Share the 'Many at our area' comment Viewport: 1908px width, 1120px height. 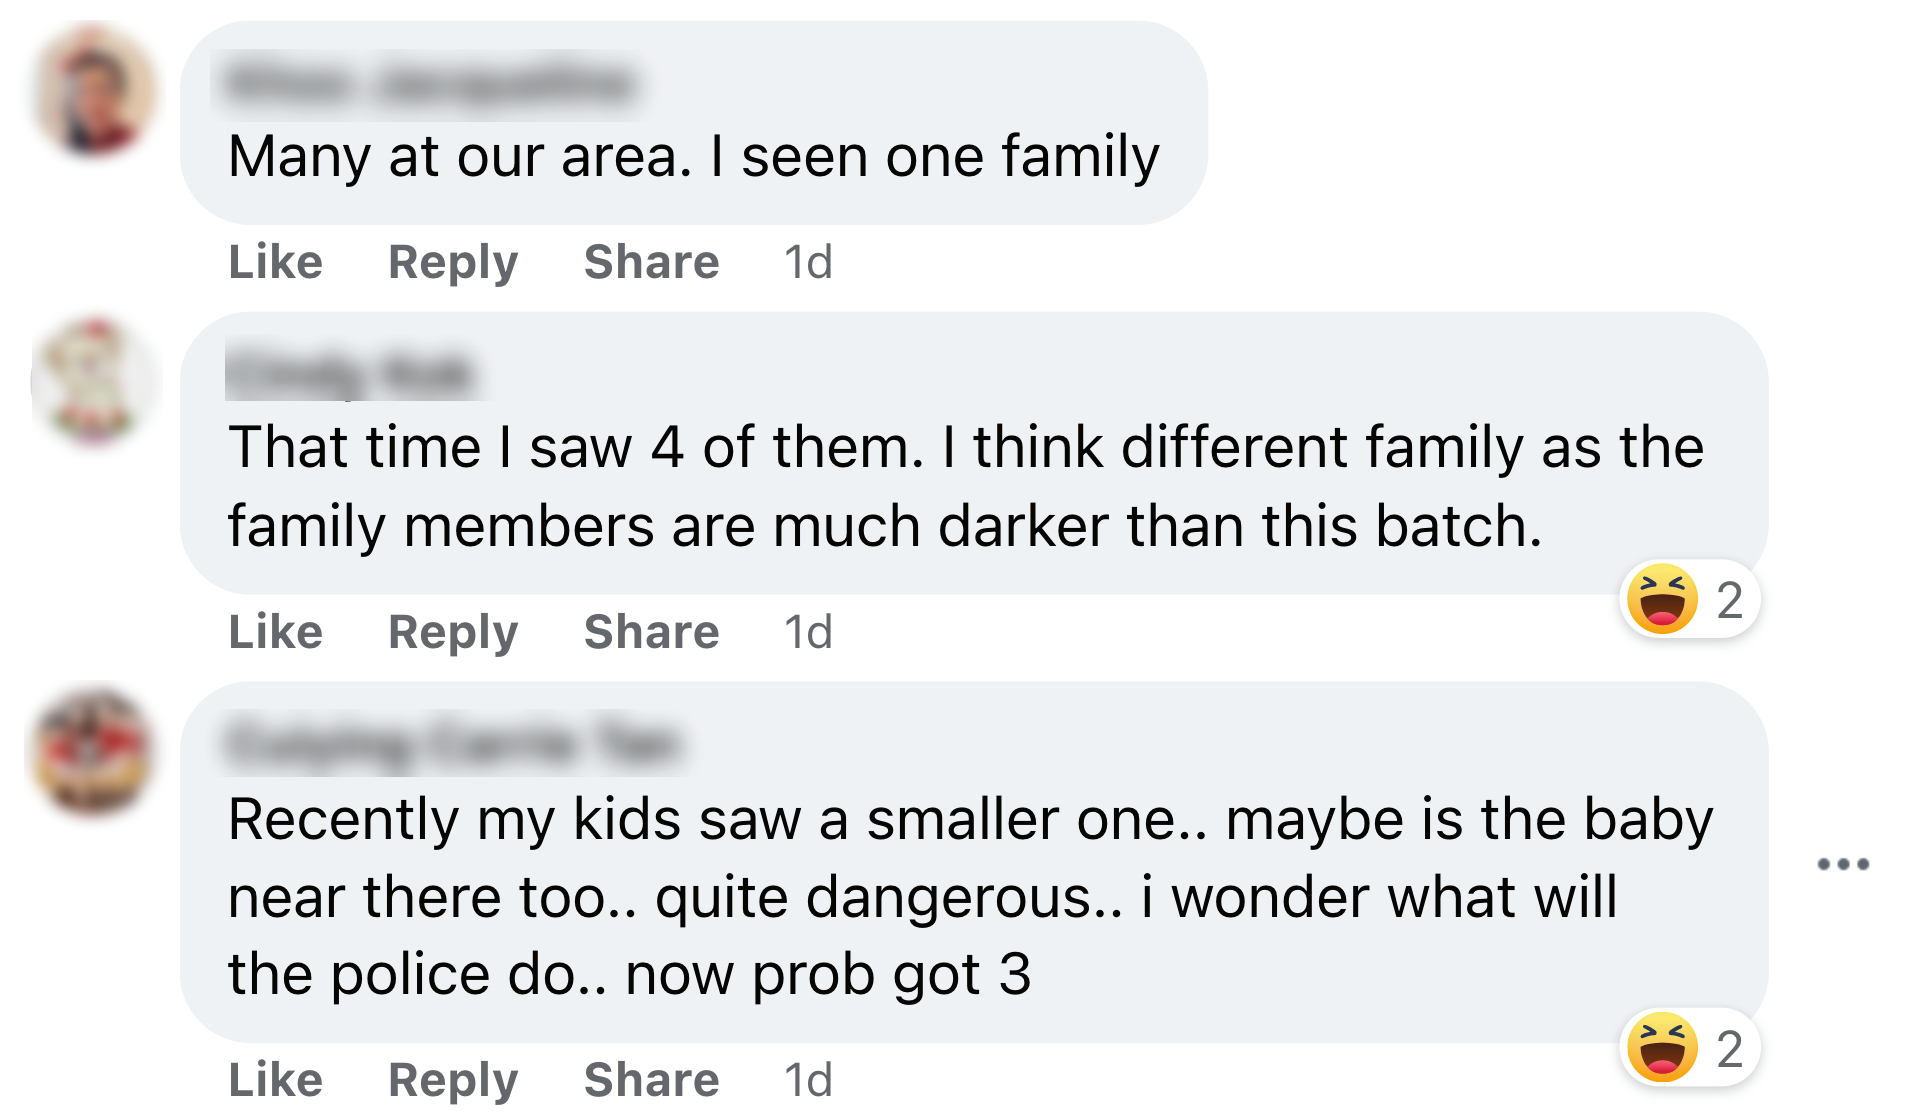click(x=651, y=262)
